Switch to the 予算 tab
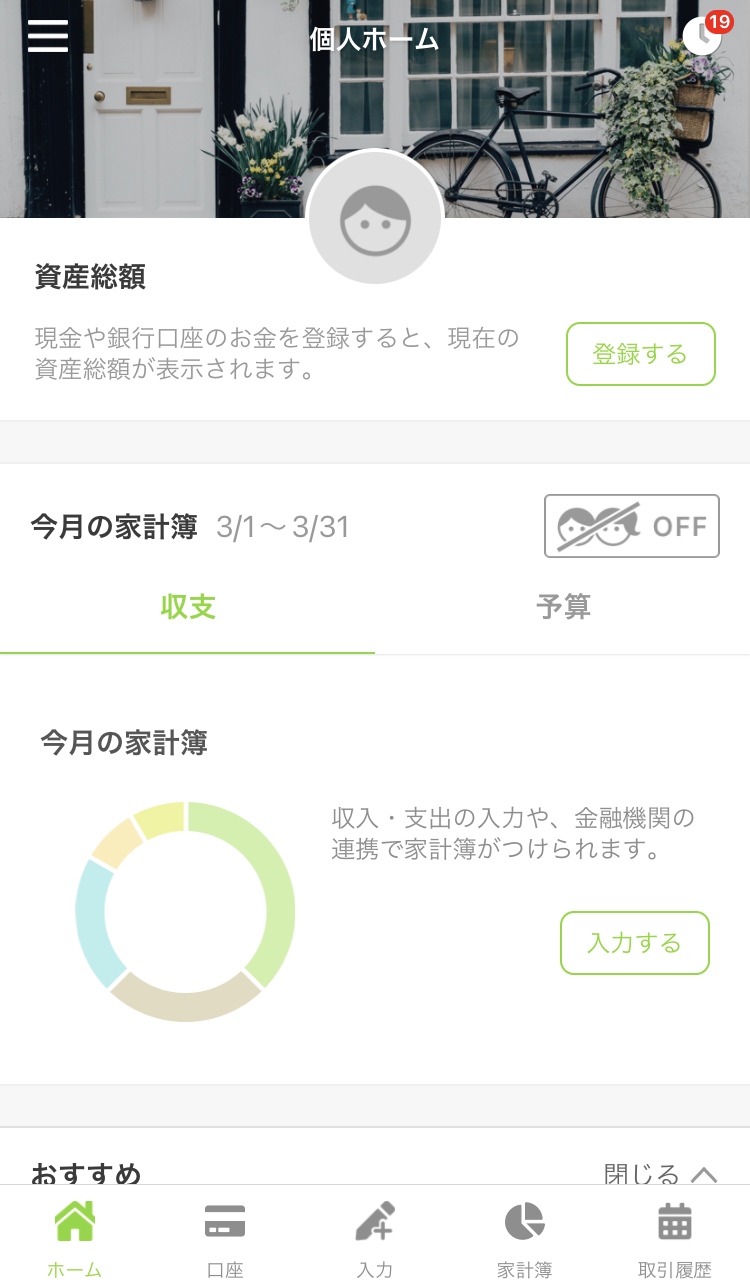Image resolution: width=750 pixels, height=1282 pixels. click(x=563, y=606)
